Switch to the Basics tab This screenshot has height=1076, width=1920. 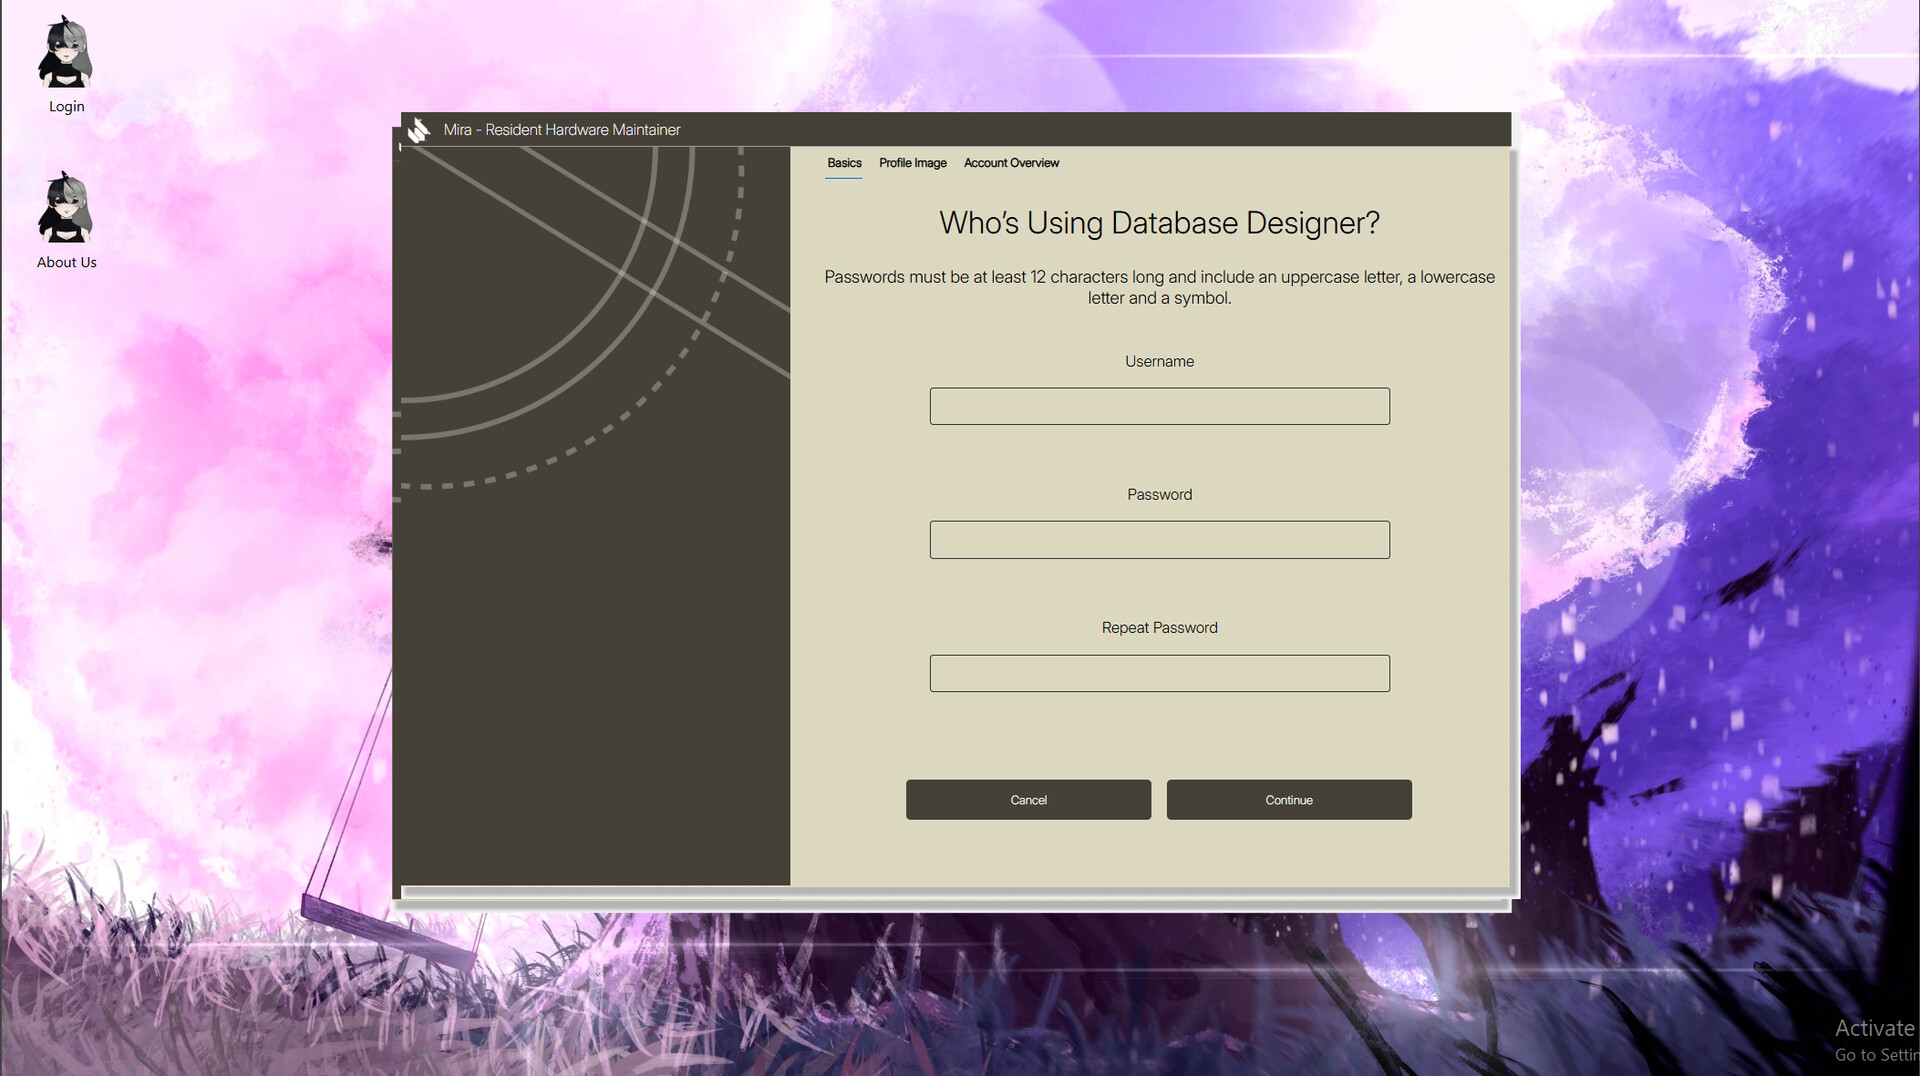(843, 163)
